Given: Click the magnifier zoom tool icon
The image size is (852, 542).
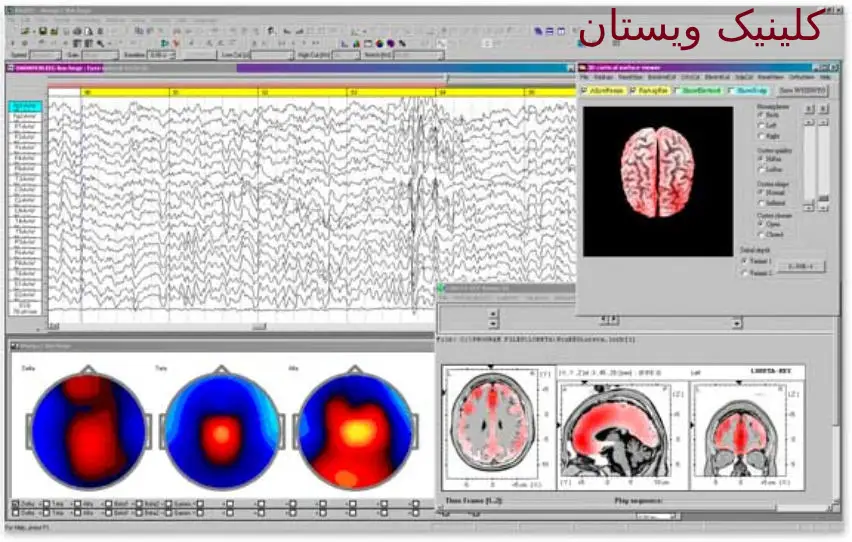Looking at the screenshot, I should tap(101, 43).
